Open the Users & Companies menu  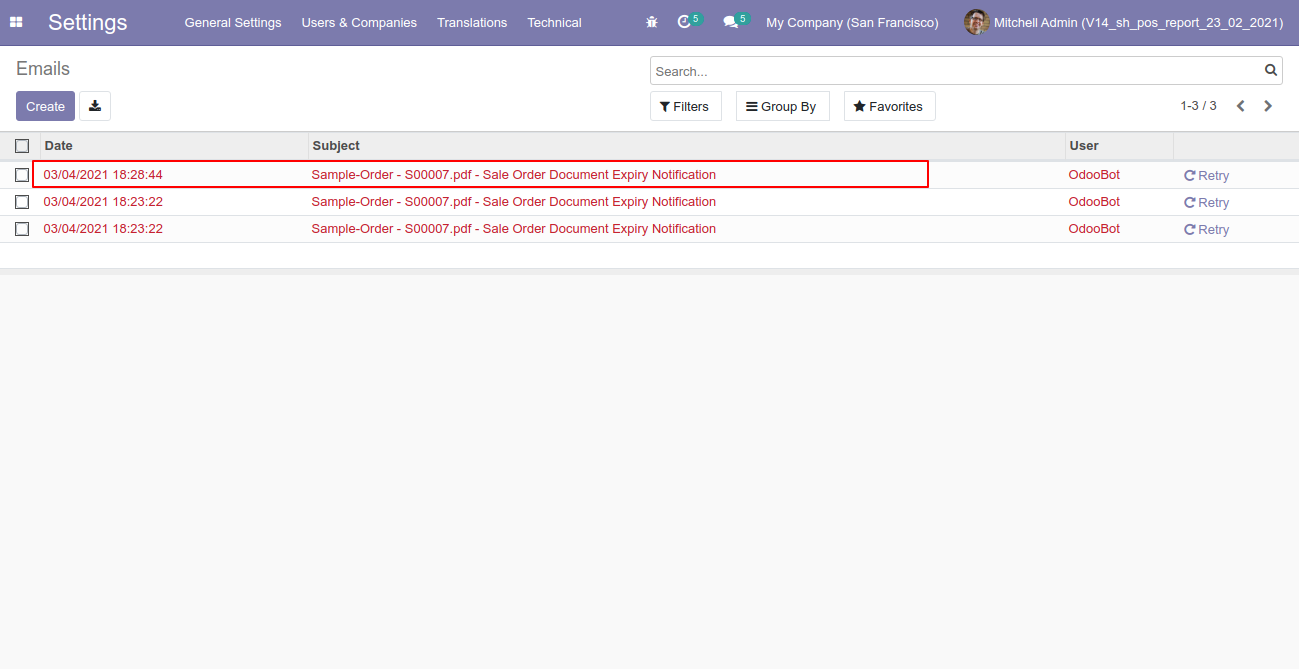point(359,22)
